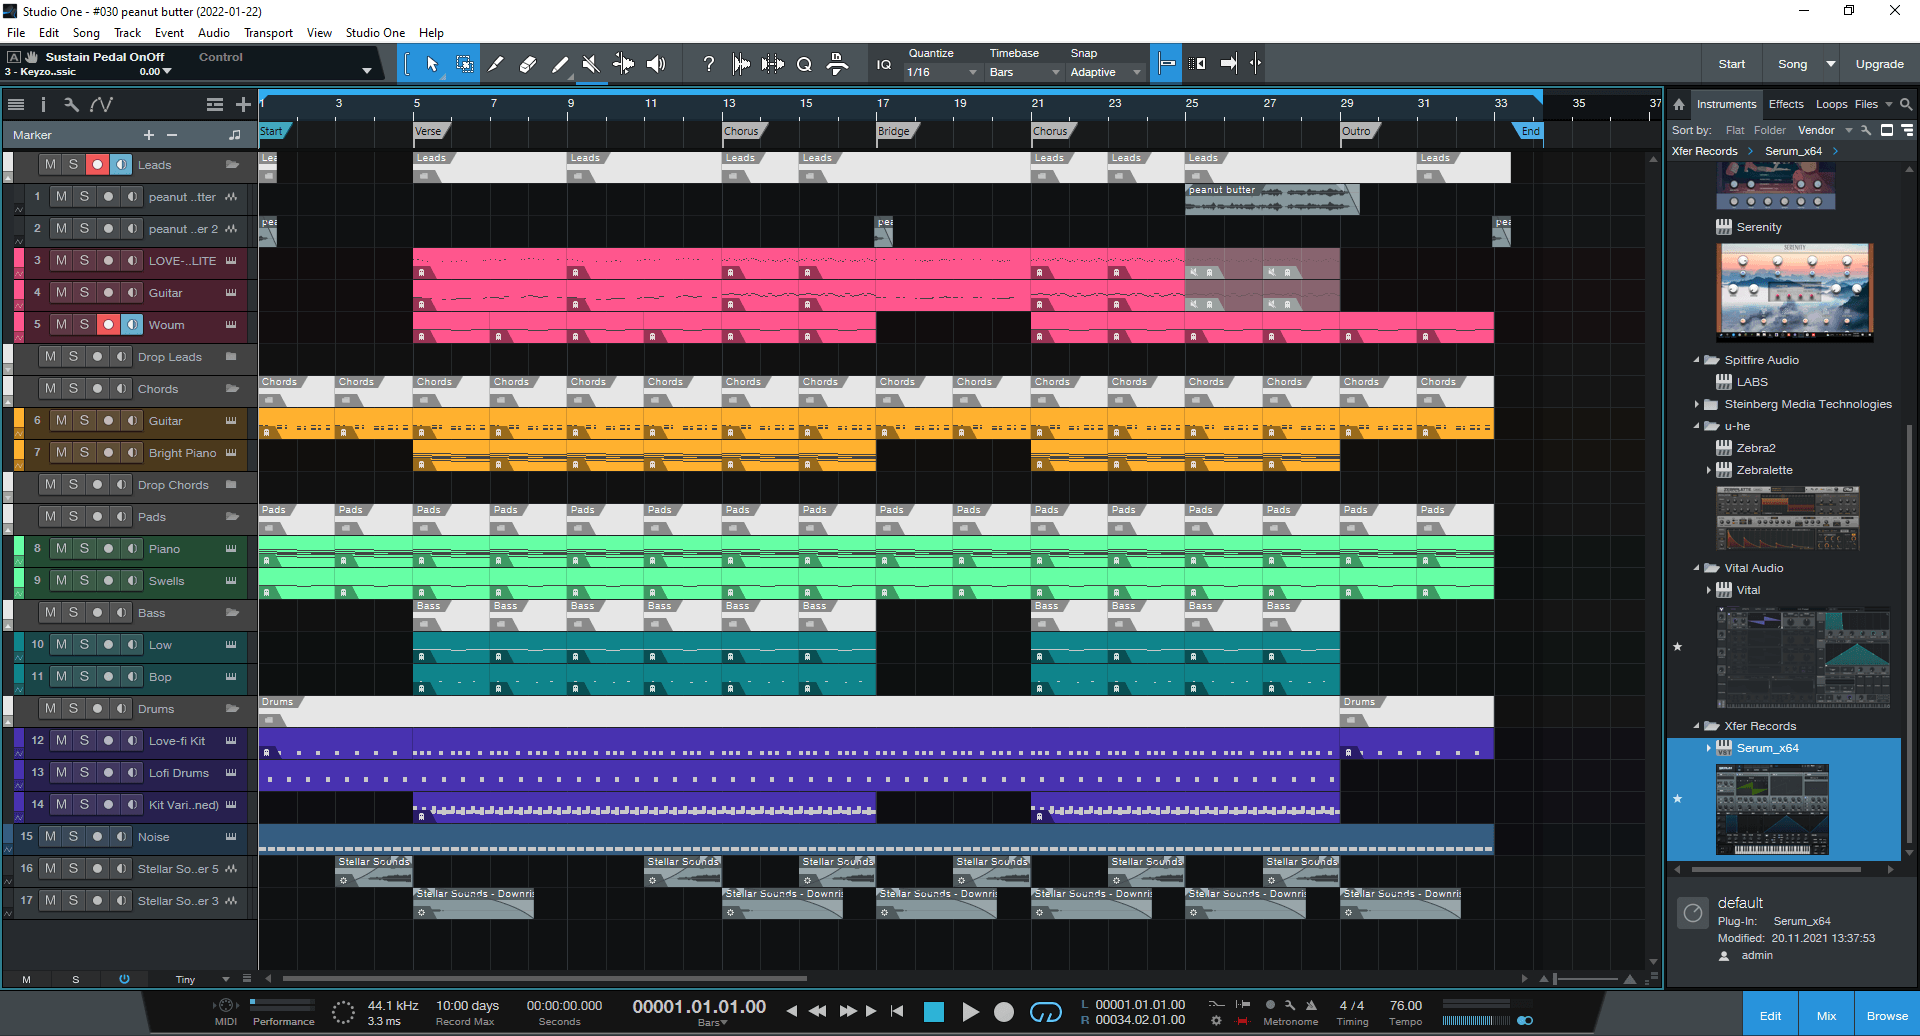Click the question mark help icon
Screen dimensions: 1920x1036
[x=708, y=64]
